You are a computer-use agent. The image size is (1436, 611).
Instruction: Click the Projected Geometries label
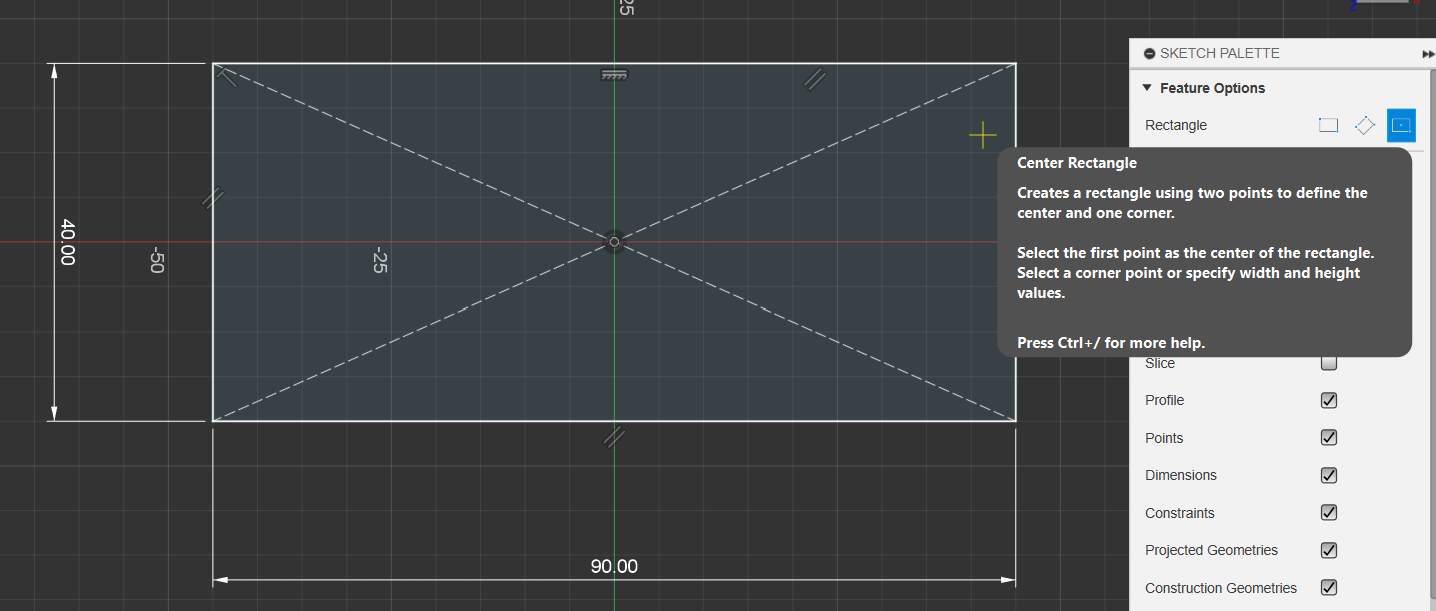pos(1211,550)
